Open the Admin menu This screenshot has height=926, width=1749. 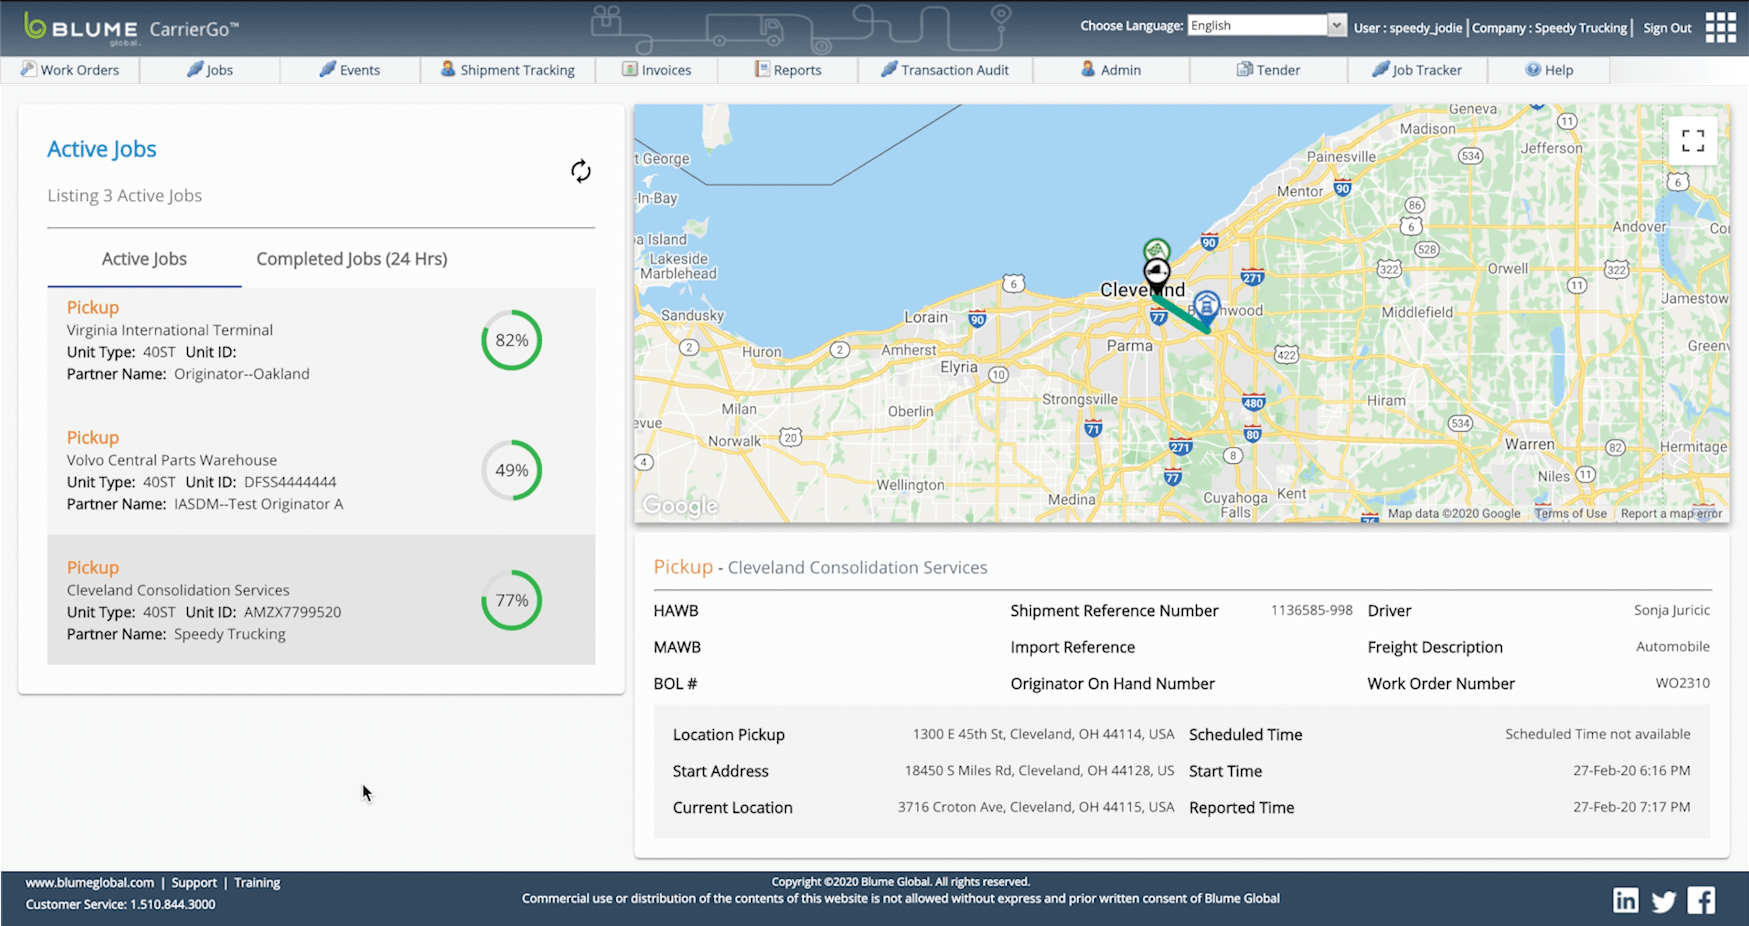[x=1111, y=70]
